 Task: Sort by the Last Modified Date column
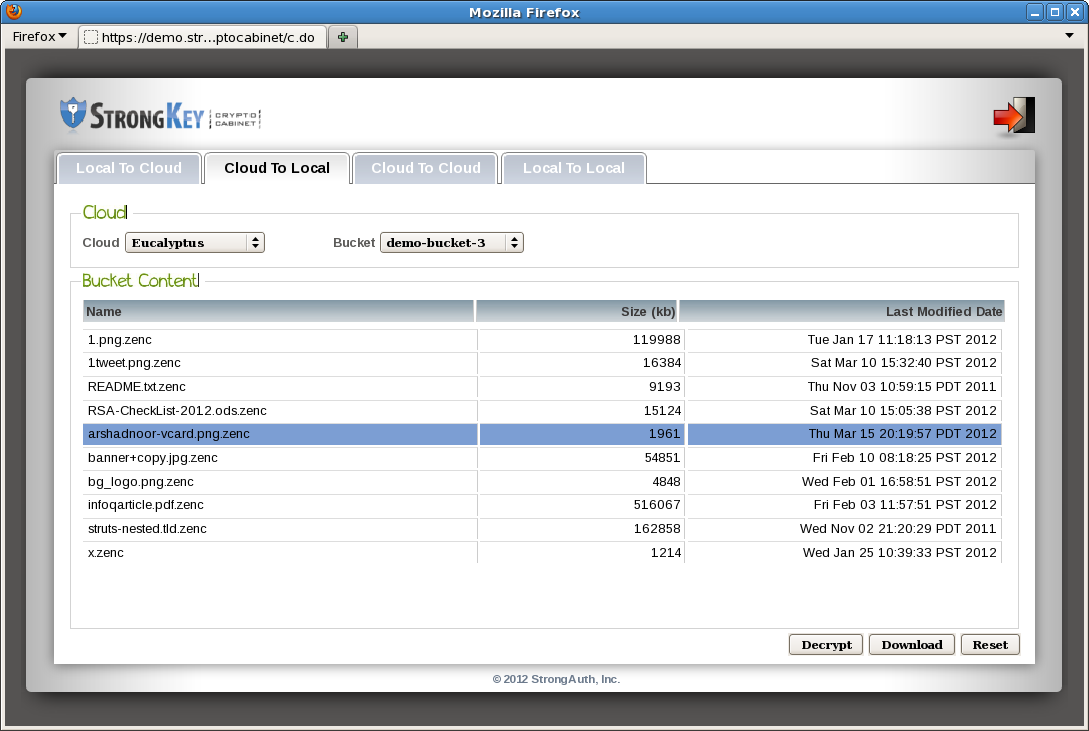(845, 311)
